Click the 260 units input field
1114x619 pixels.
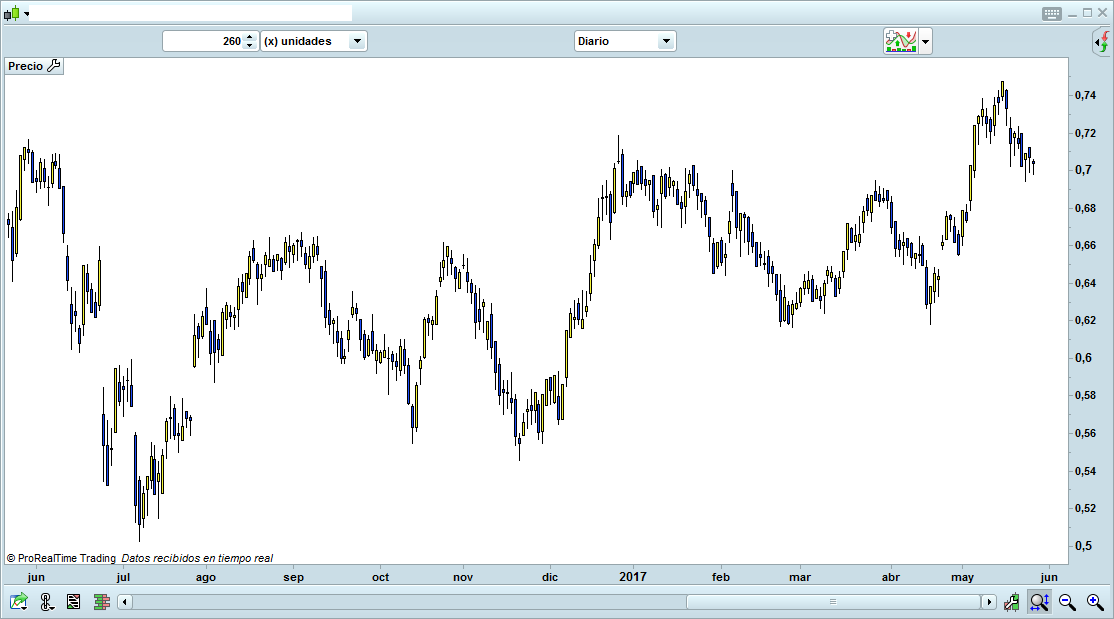click(203, 41)
